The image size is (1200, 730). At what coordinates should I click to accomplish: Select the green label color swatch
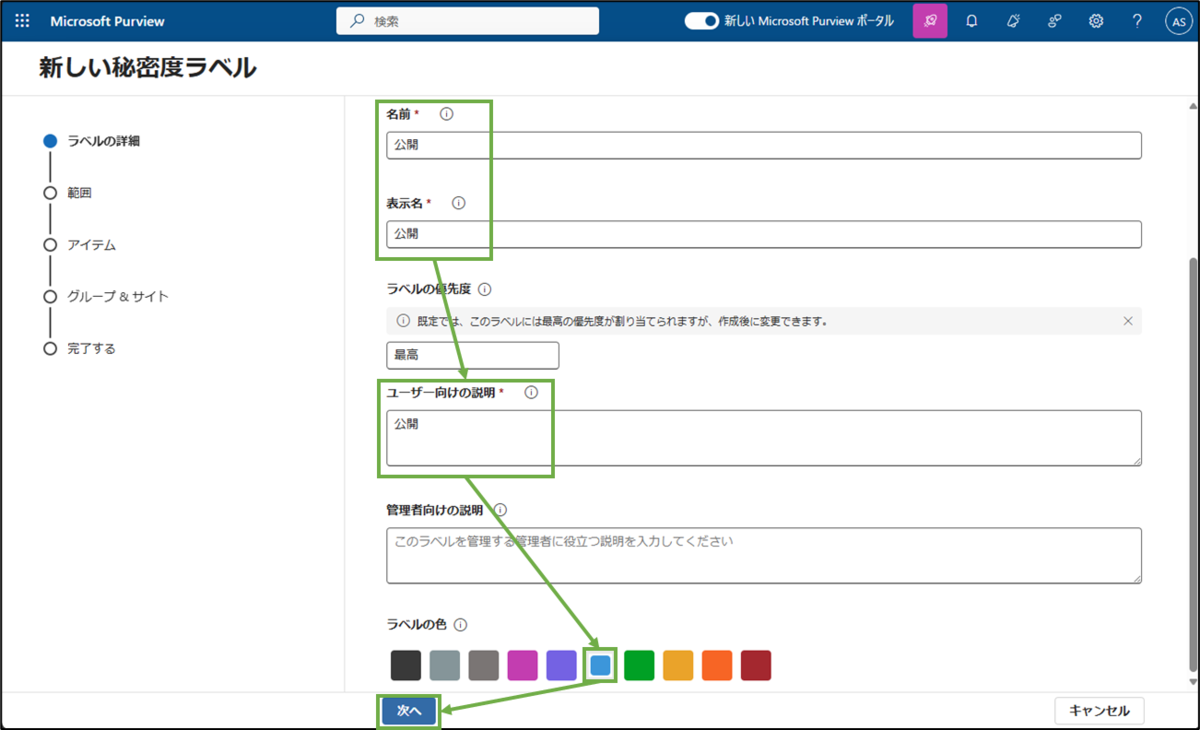(639, 665)
